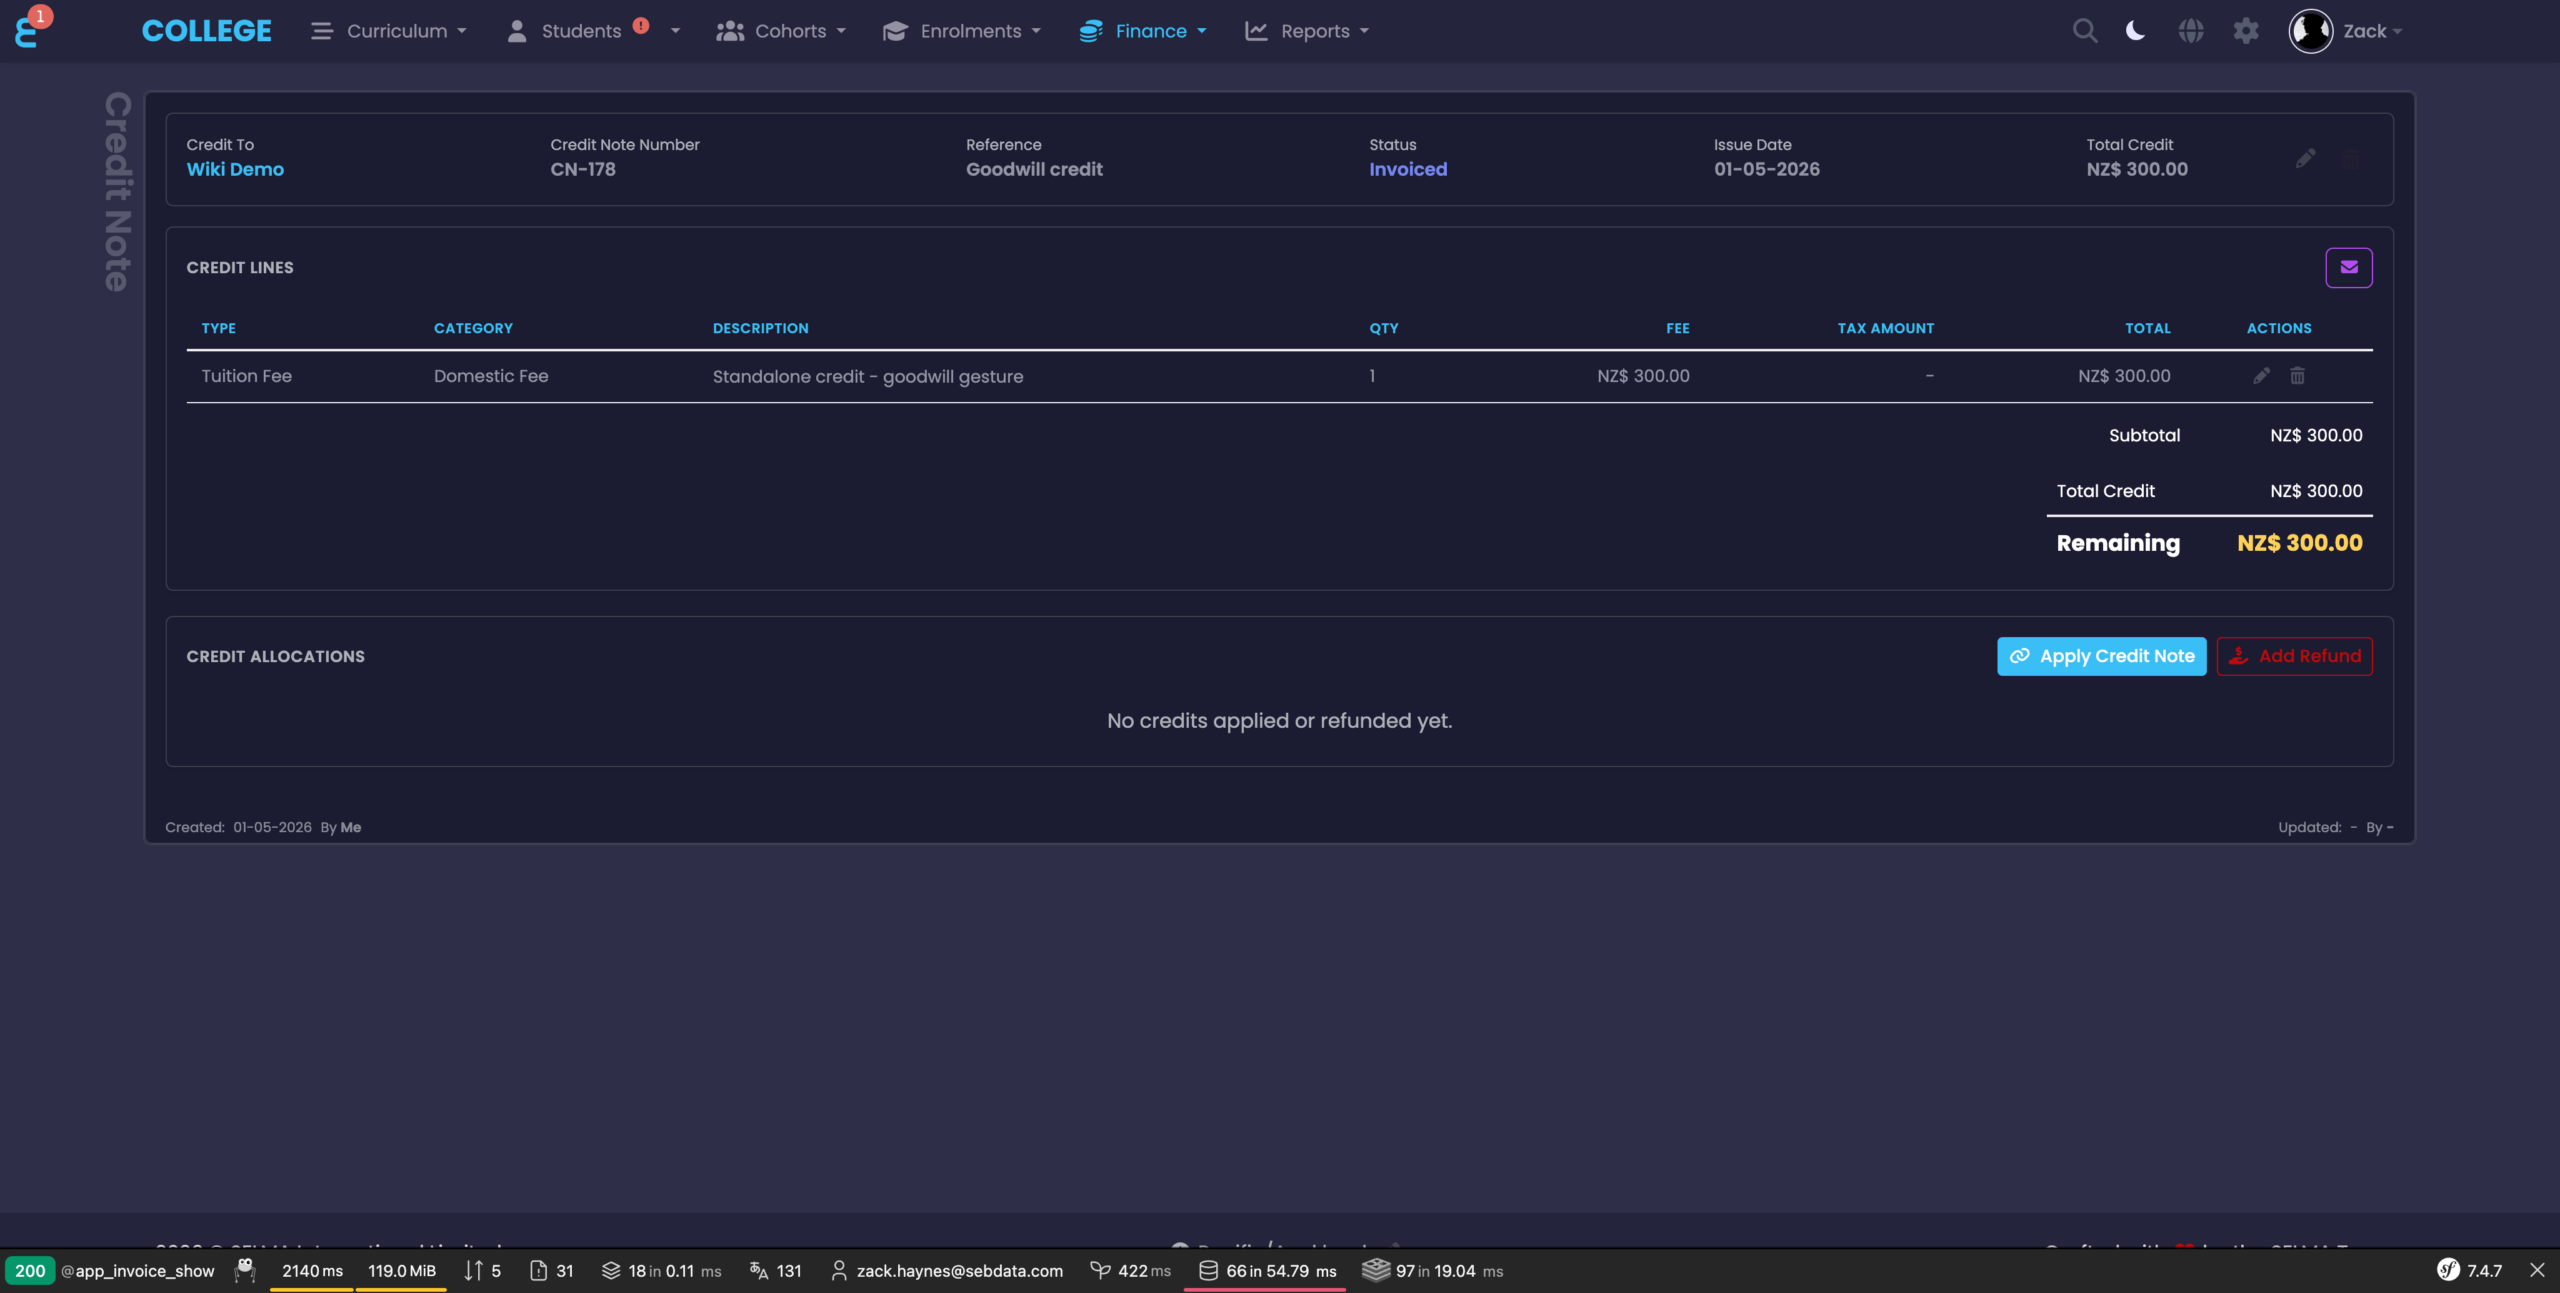Edit credit note header pencil icon
This screenshot has height=1293, width=2560.
(x=2306, y=158)
